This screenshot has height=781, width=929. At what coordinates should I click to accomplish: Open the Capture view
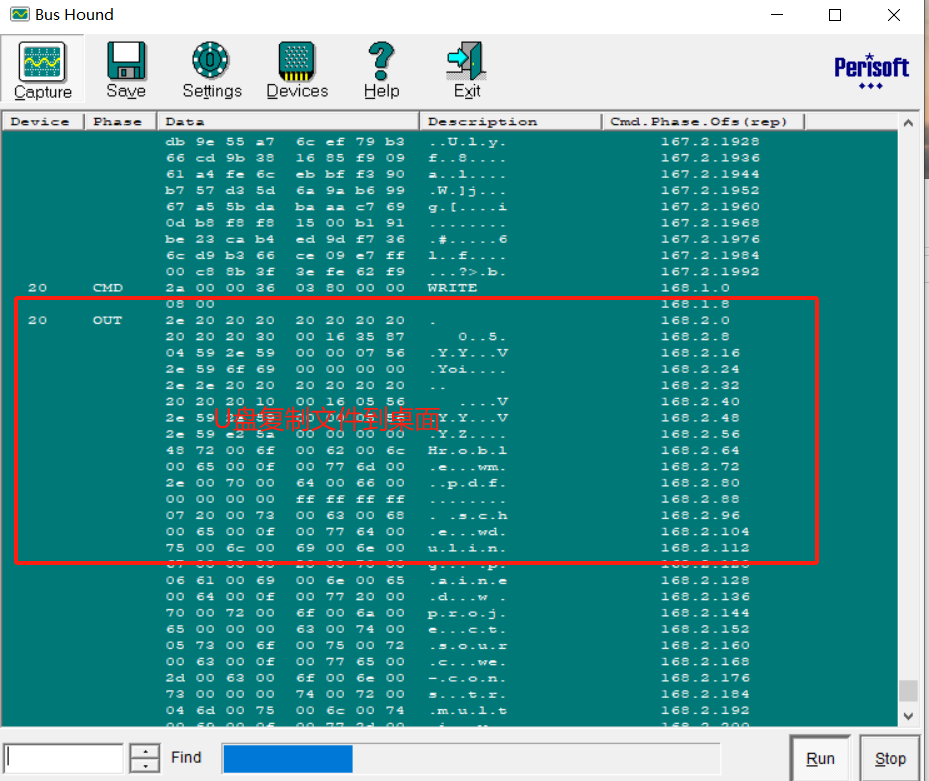43,70
